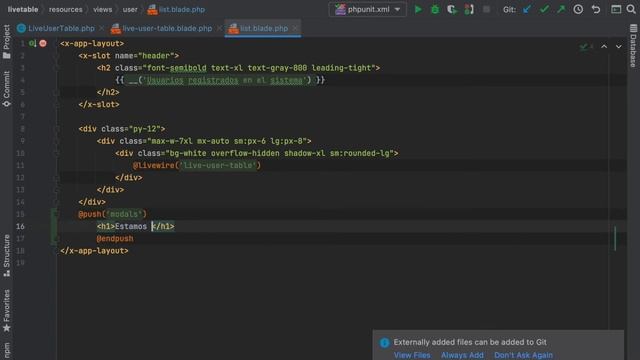
Task: Switch to LiveUserTable.php tab
Action: click(x=56, y=28)
